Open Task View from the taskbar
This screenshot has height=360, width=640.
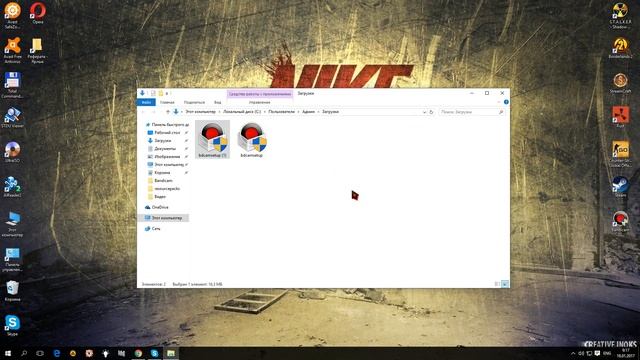(40, 353)
